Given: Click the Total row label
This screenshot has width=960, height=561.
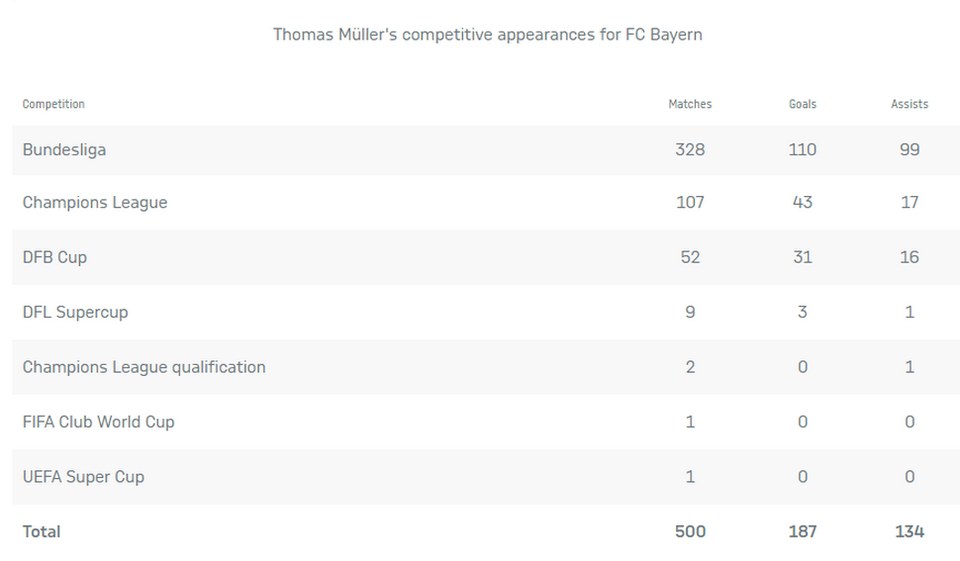Looking at the screenshot, I should point(41,532).
